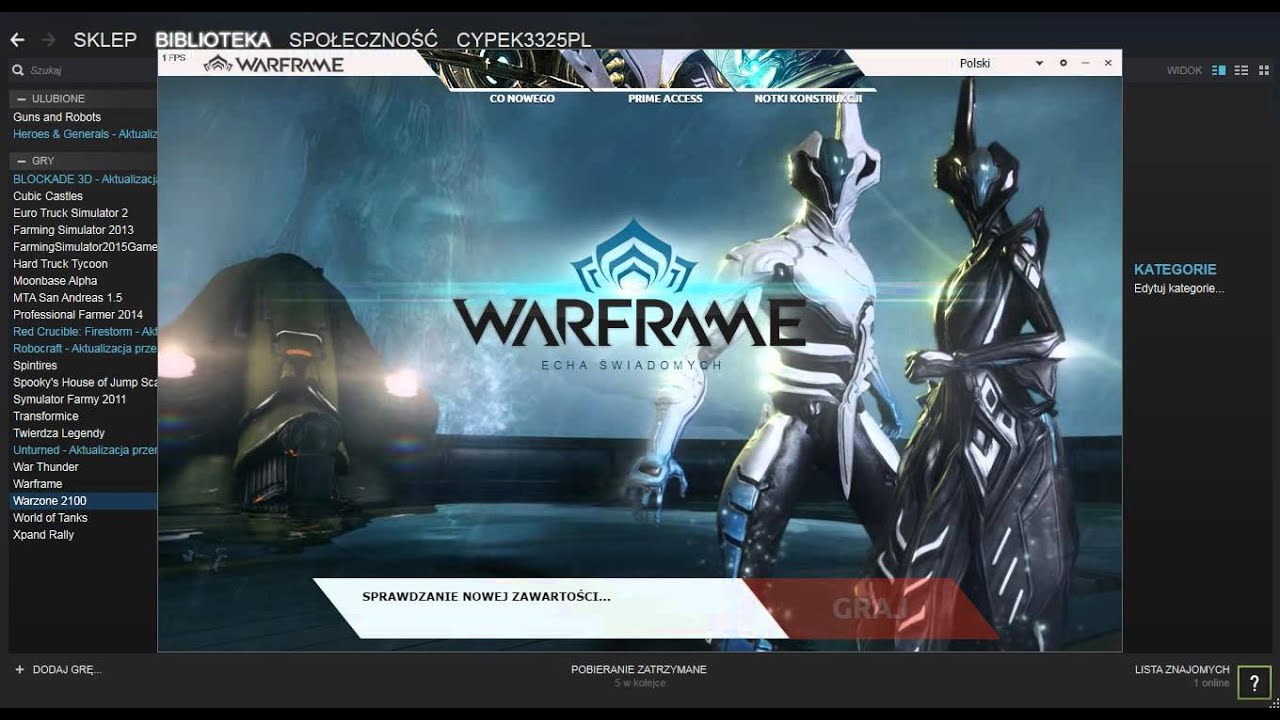
Task: Select Guns and Robots
Action: 57,117
